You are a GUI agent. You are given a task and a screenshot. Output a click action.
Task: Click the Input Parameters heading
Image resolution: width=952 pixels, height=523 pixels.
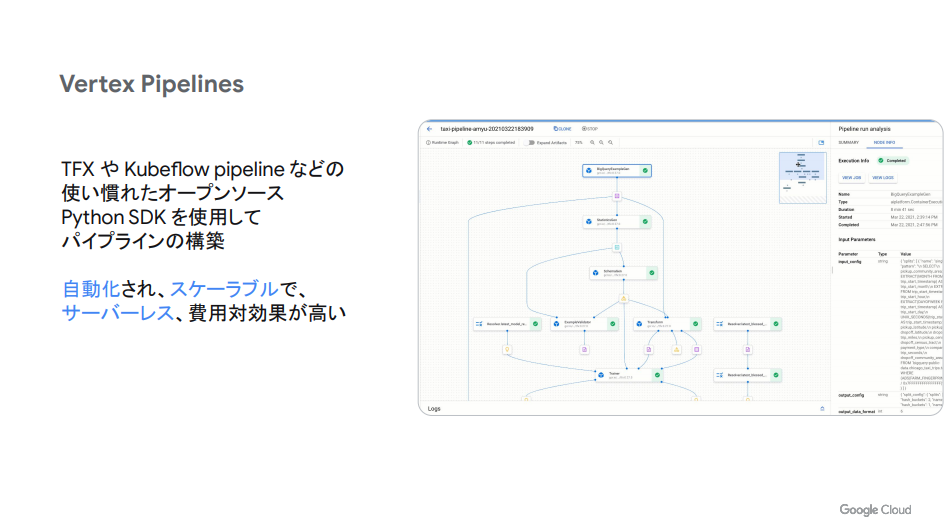pos(857,240)
